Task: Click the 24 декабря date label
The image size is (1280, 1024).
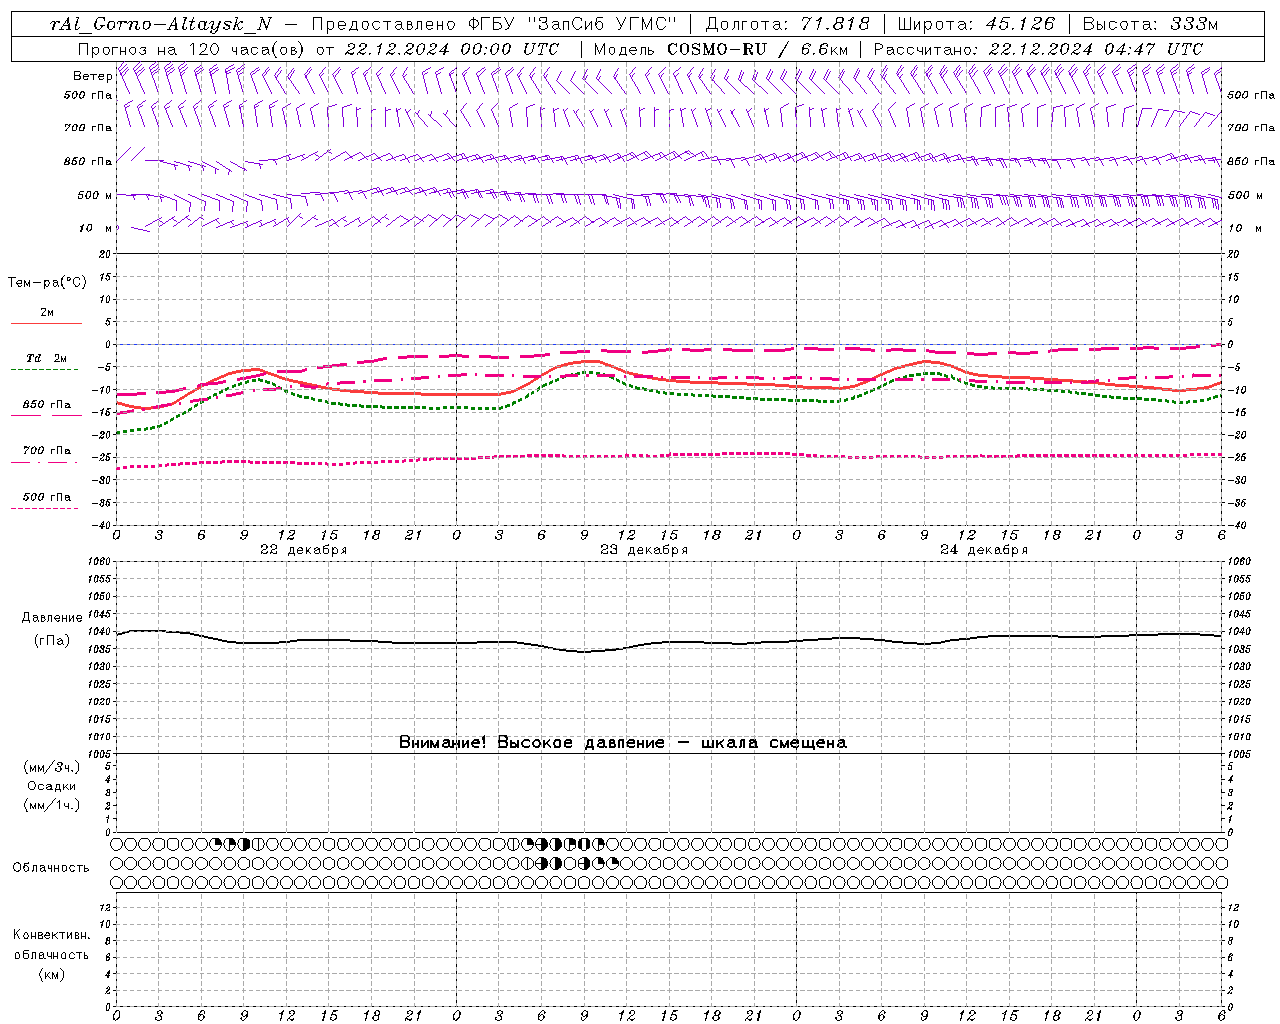Action: coord(984,550)
